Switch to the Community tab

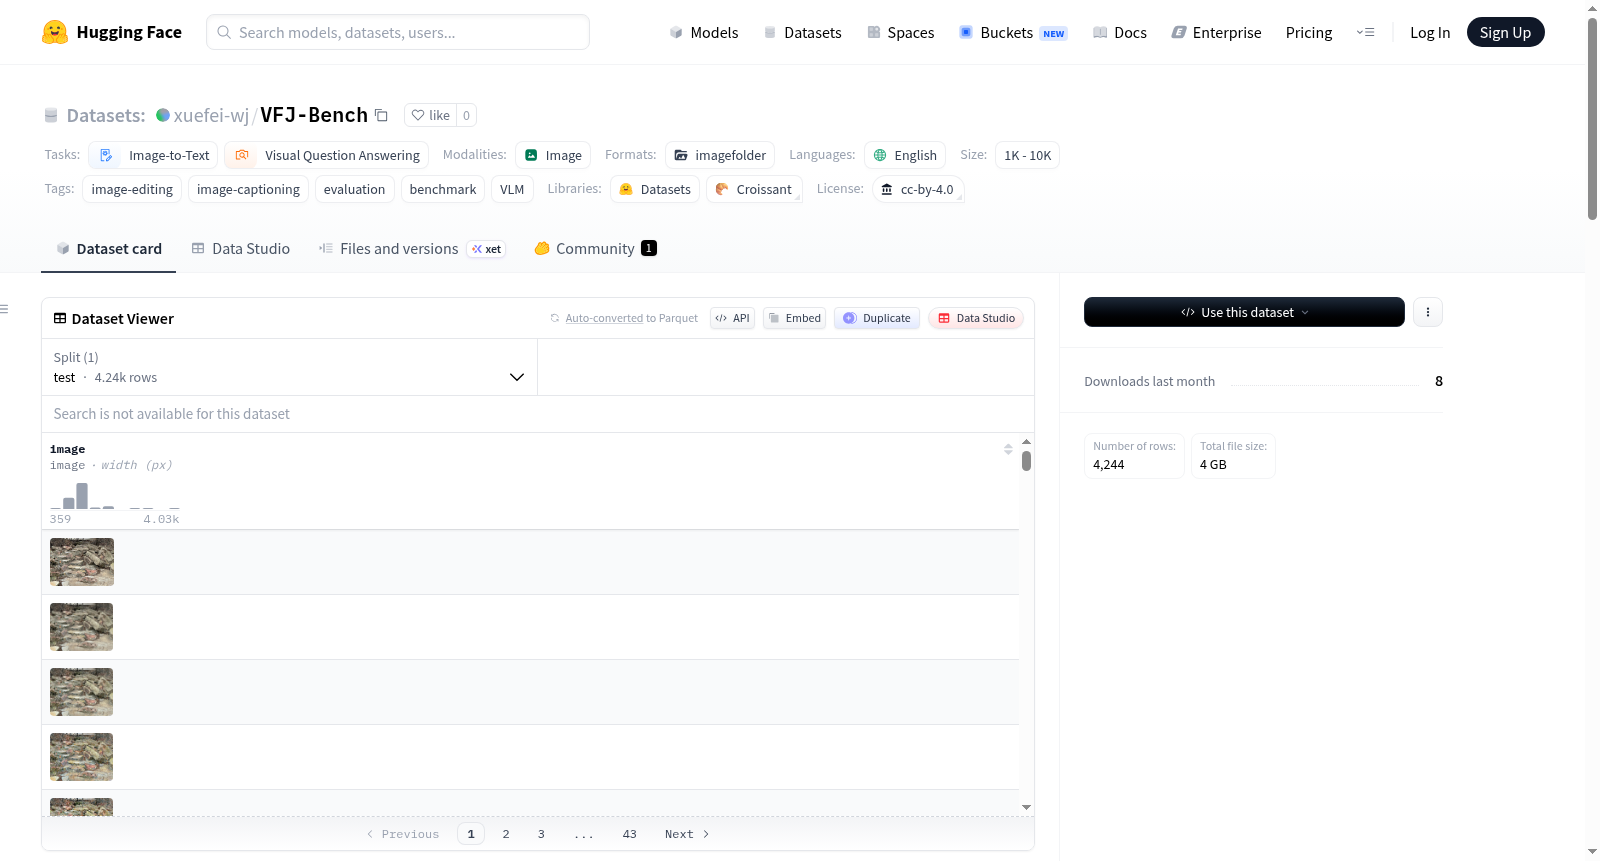tap(595, 248)
